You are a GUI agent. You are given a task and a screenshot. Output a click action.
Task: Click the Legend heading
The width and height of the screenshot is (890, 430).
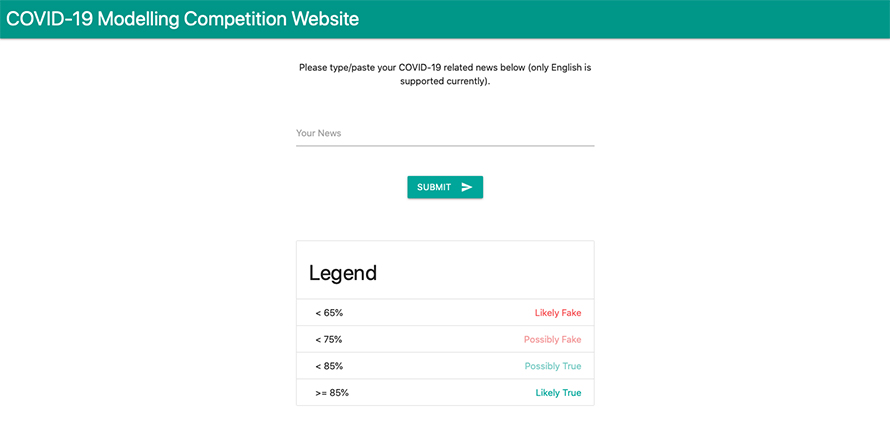point(343,272)
